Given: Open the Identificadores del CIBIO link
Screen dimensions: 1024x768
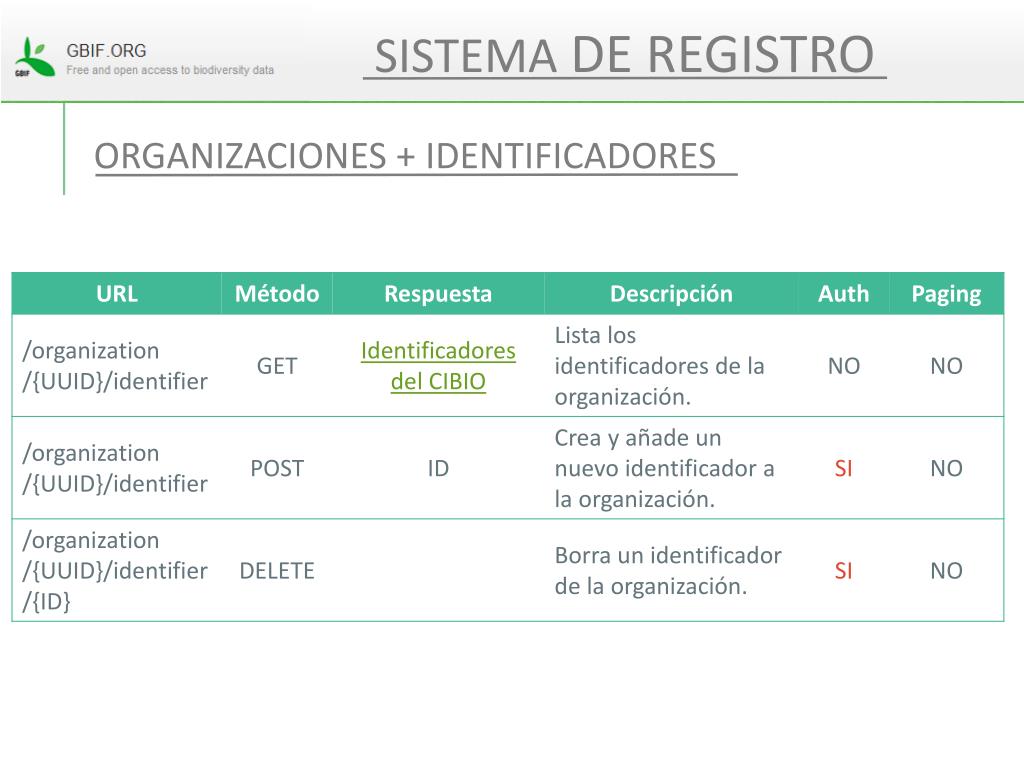Looking at the screenshot, I should point(438,366).
